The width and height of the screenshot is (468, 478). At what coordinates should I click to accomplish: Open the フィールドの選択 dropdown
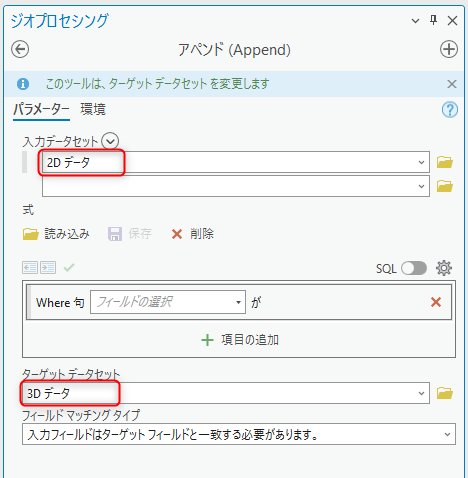(168, 302)
